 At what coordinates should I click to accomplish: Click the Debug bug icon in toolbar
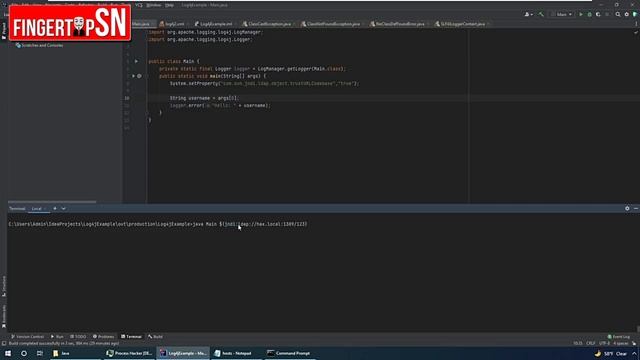coord(589,14)
